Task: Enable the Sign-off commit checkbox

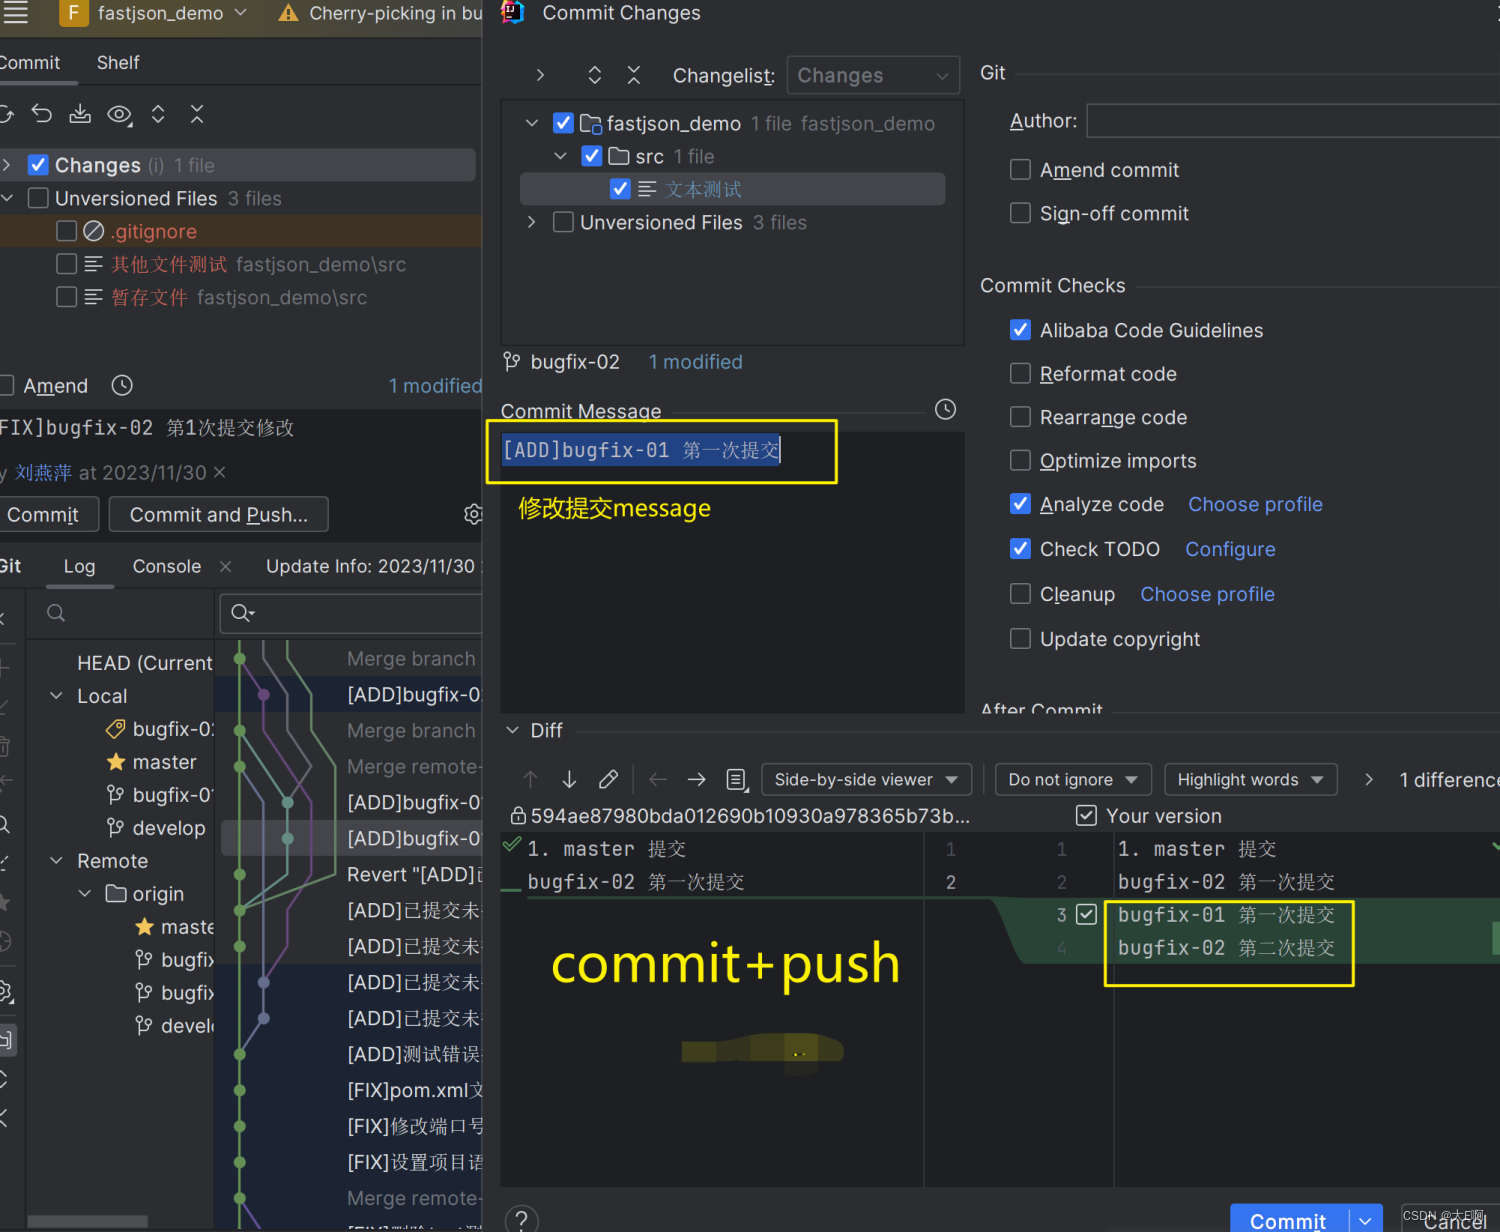Action: tap(1020, 213)
